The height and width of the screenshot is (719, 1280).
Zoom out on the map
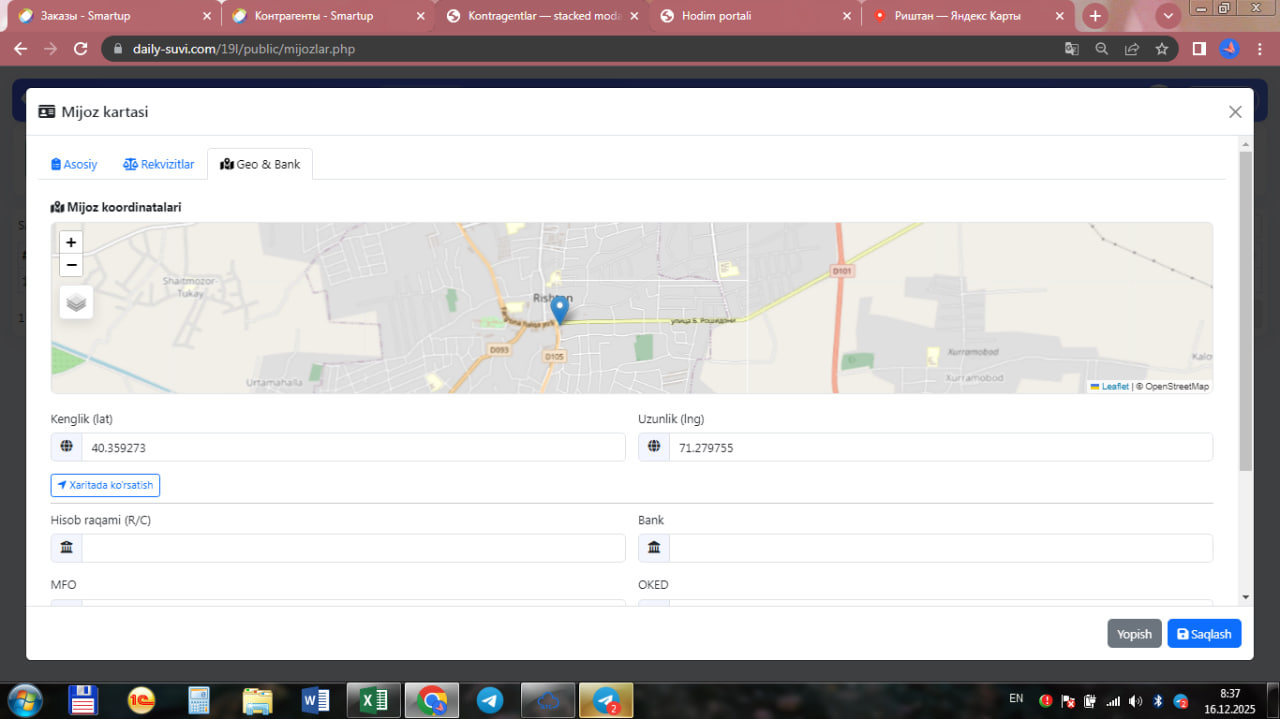tap(71, 265)
